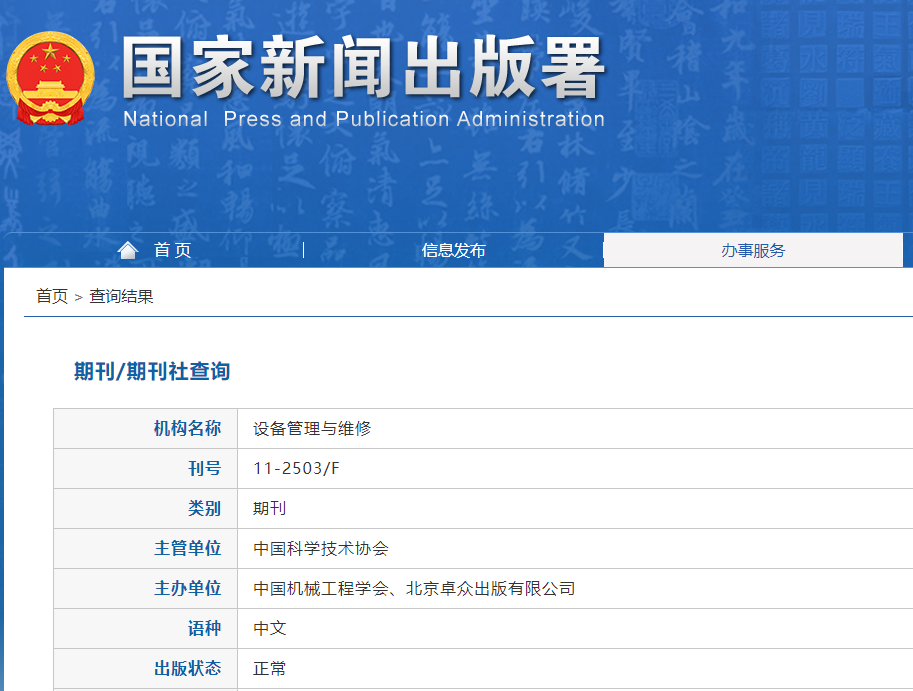
Task: Click the 首页 breadcrumb link
Action: click(x=52, y=296)
